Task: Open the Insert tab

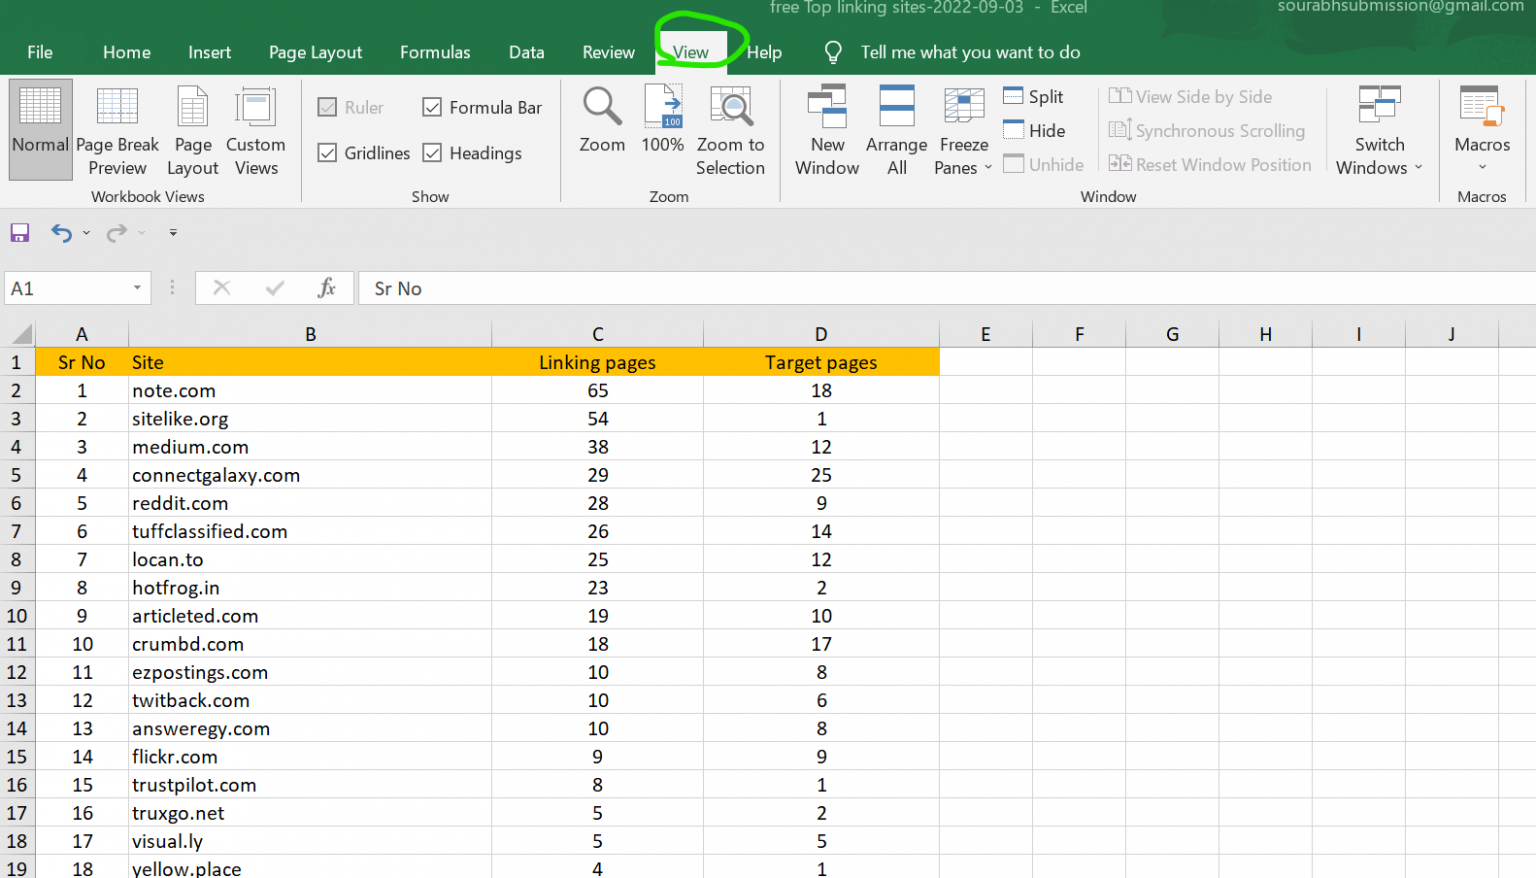Action: pos(209,52)
